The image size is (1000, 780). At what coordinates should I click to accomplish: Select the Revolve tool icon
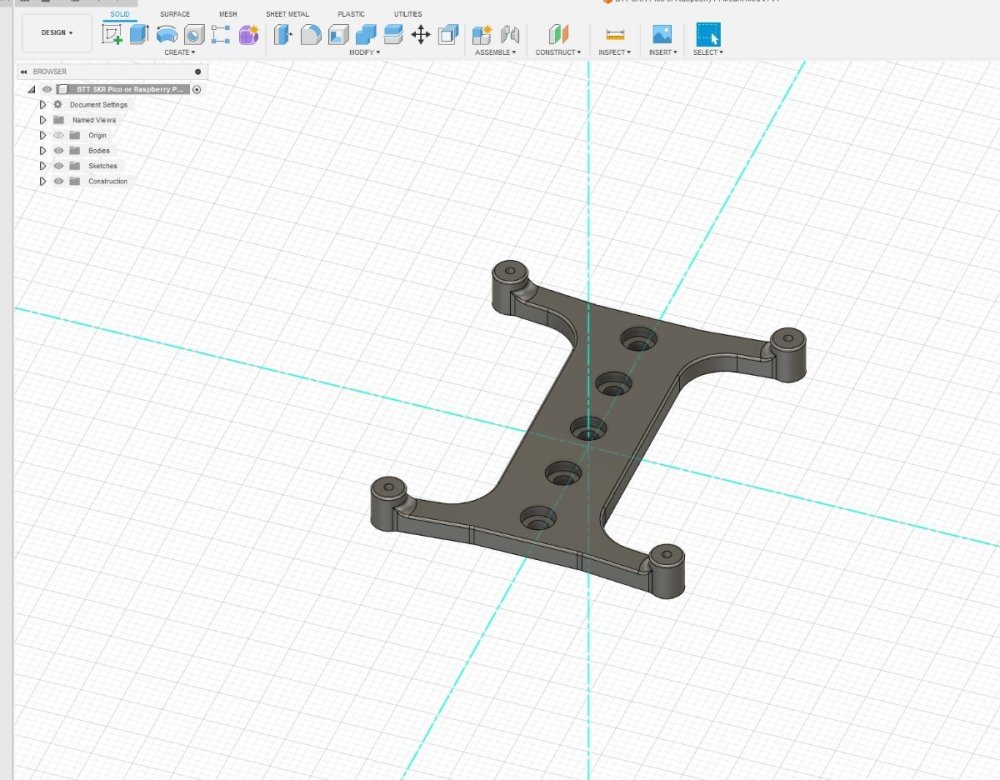[166, 34]
